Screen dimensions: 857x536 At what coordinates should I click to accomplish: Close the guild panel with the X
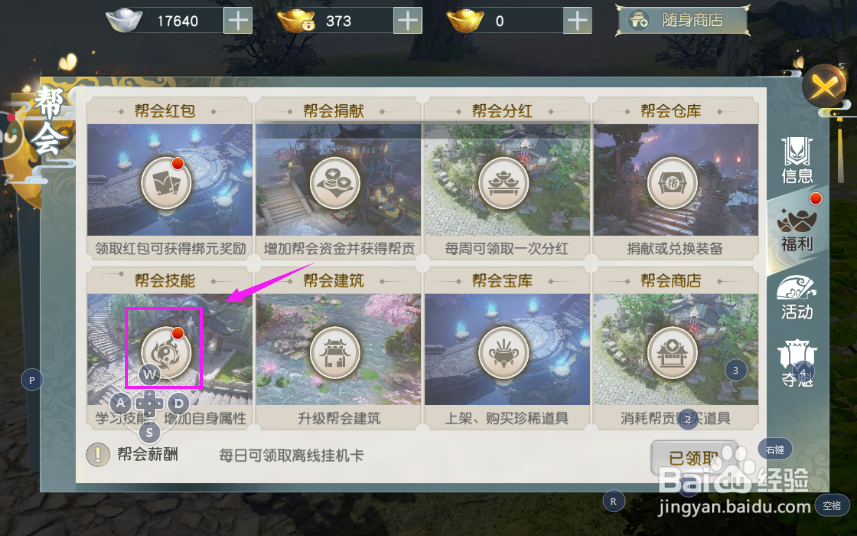[824, 86]
